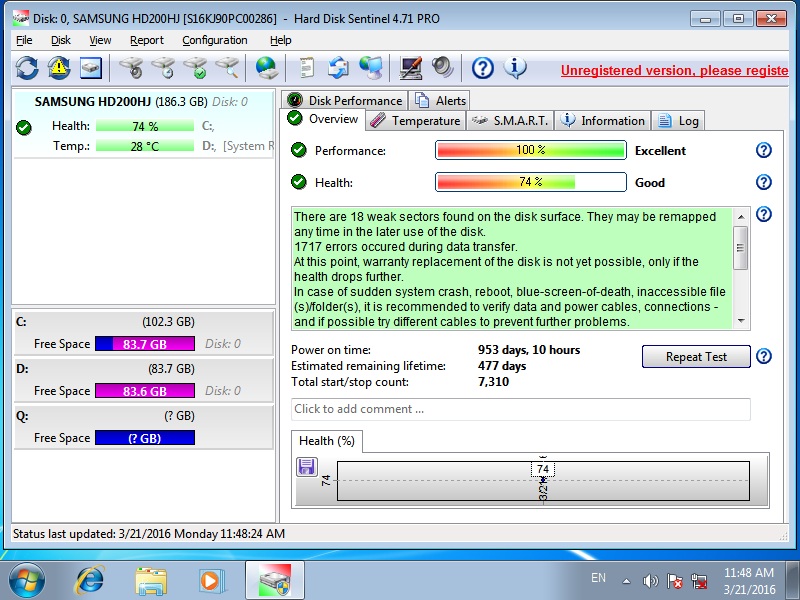Viewport: 800px width, 600px height.
Task: Click the network tray icon with red X
Action: click(699, 581)
